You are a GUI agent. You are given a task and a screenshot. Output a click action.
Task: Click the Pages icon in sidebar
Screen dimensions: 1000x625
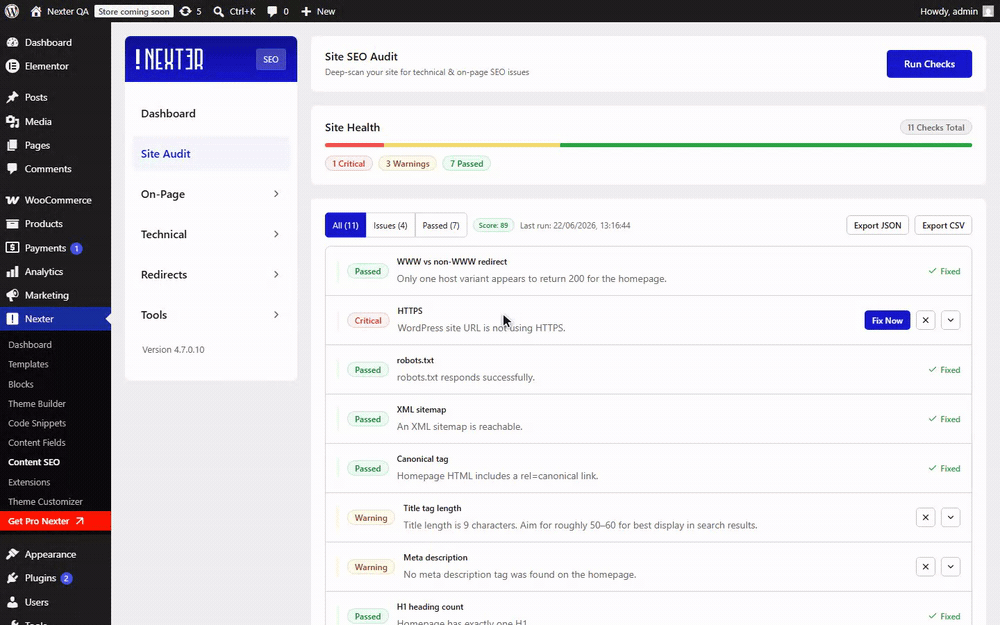[x=12, y=145]
